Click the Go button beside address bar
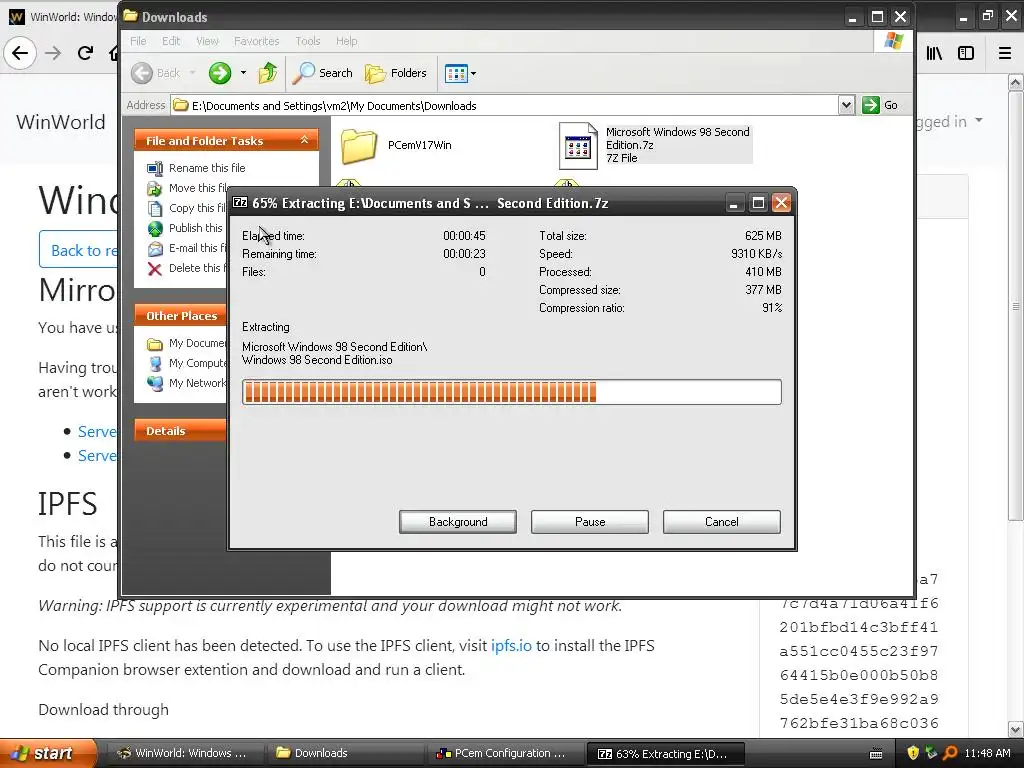The height and width of the screenshot is (768, 1024). (x=880, y=105)
